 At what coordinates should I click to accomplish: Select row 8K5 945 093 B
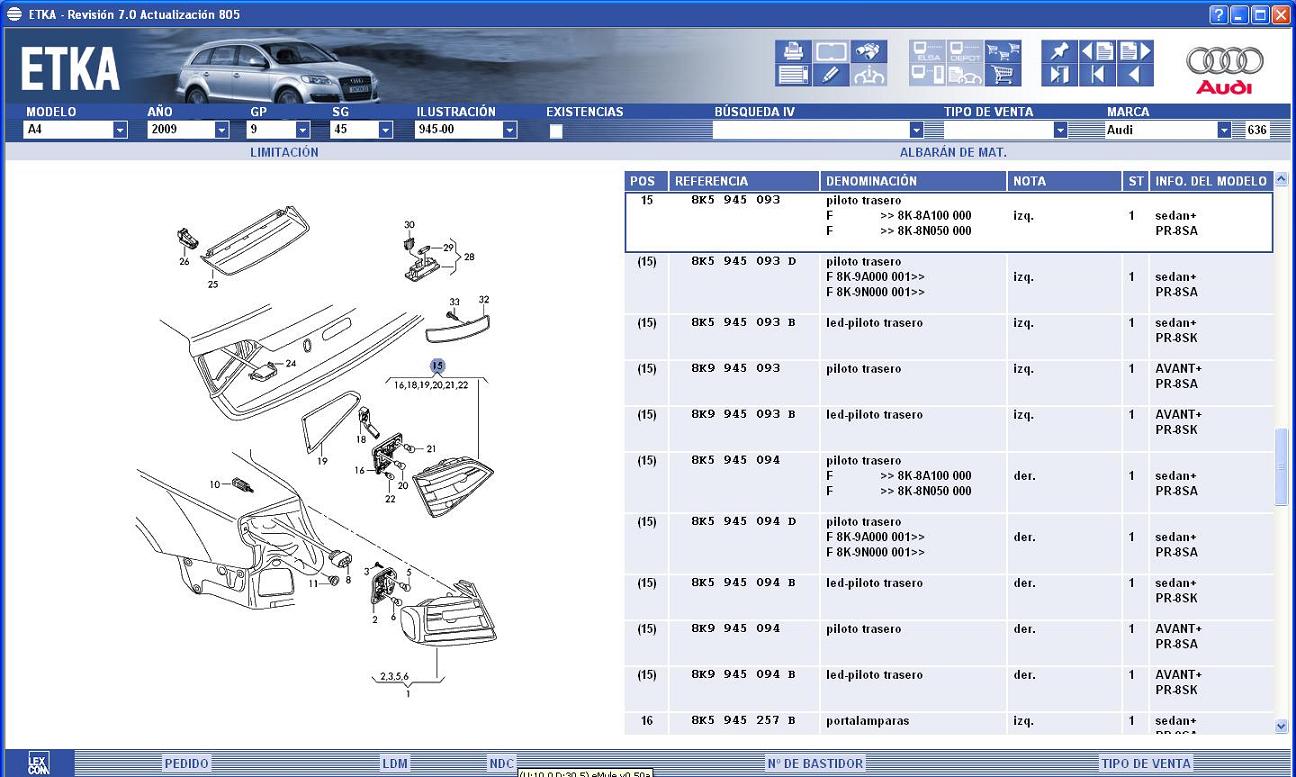tap(949, 337)
